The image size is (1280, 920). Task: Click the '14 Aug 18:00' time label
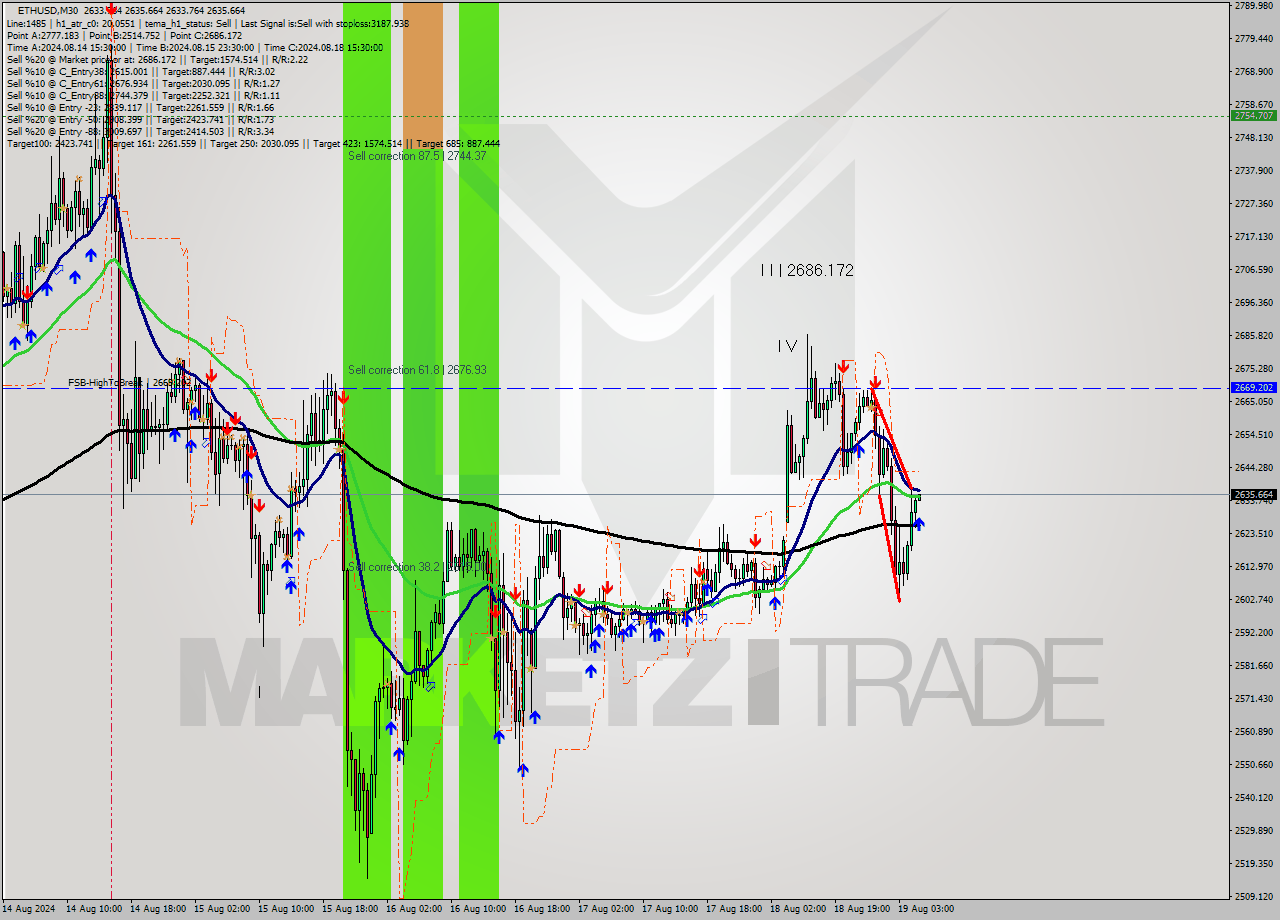(x=158, y=909)
